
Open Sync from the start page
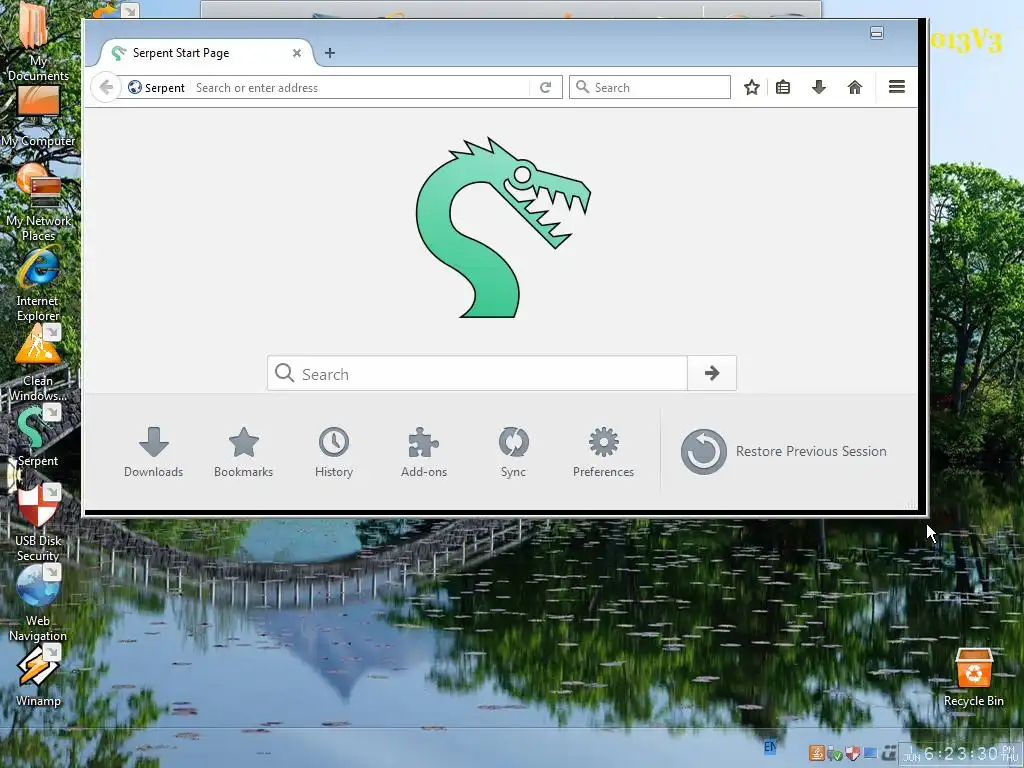pos(513,453)
